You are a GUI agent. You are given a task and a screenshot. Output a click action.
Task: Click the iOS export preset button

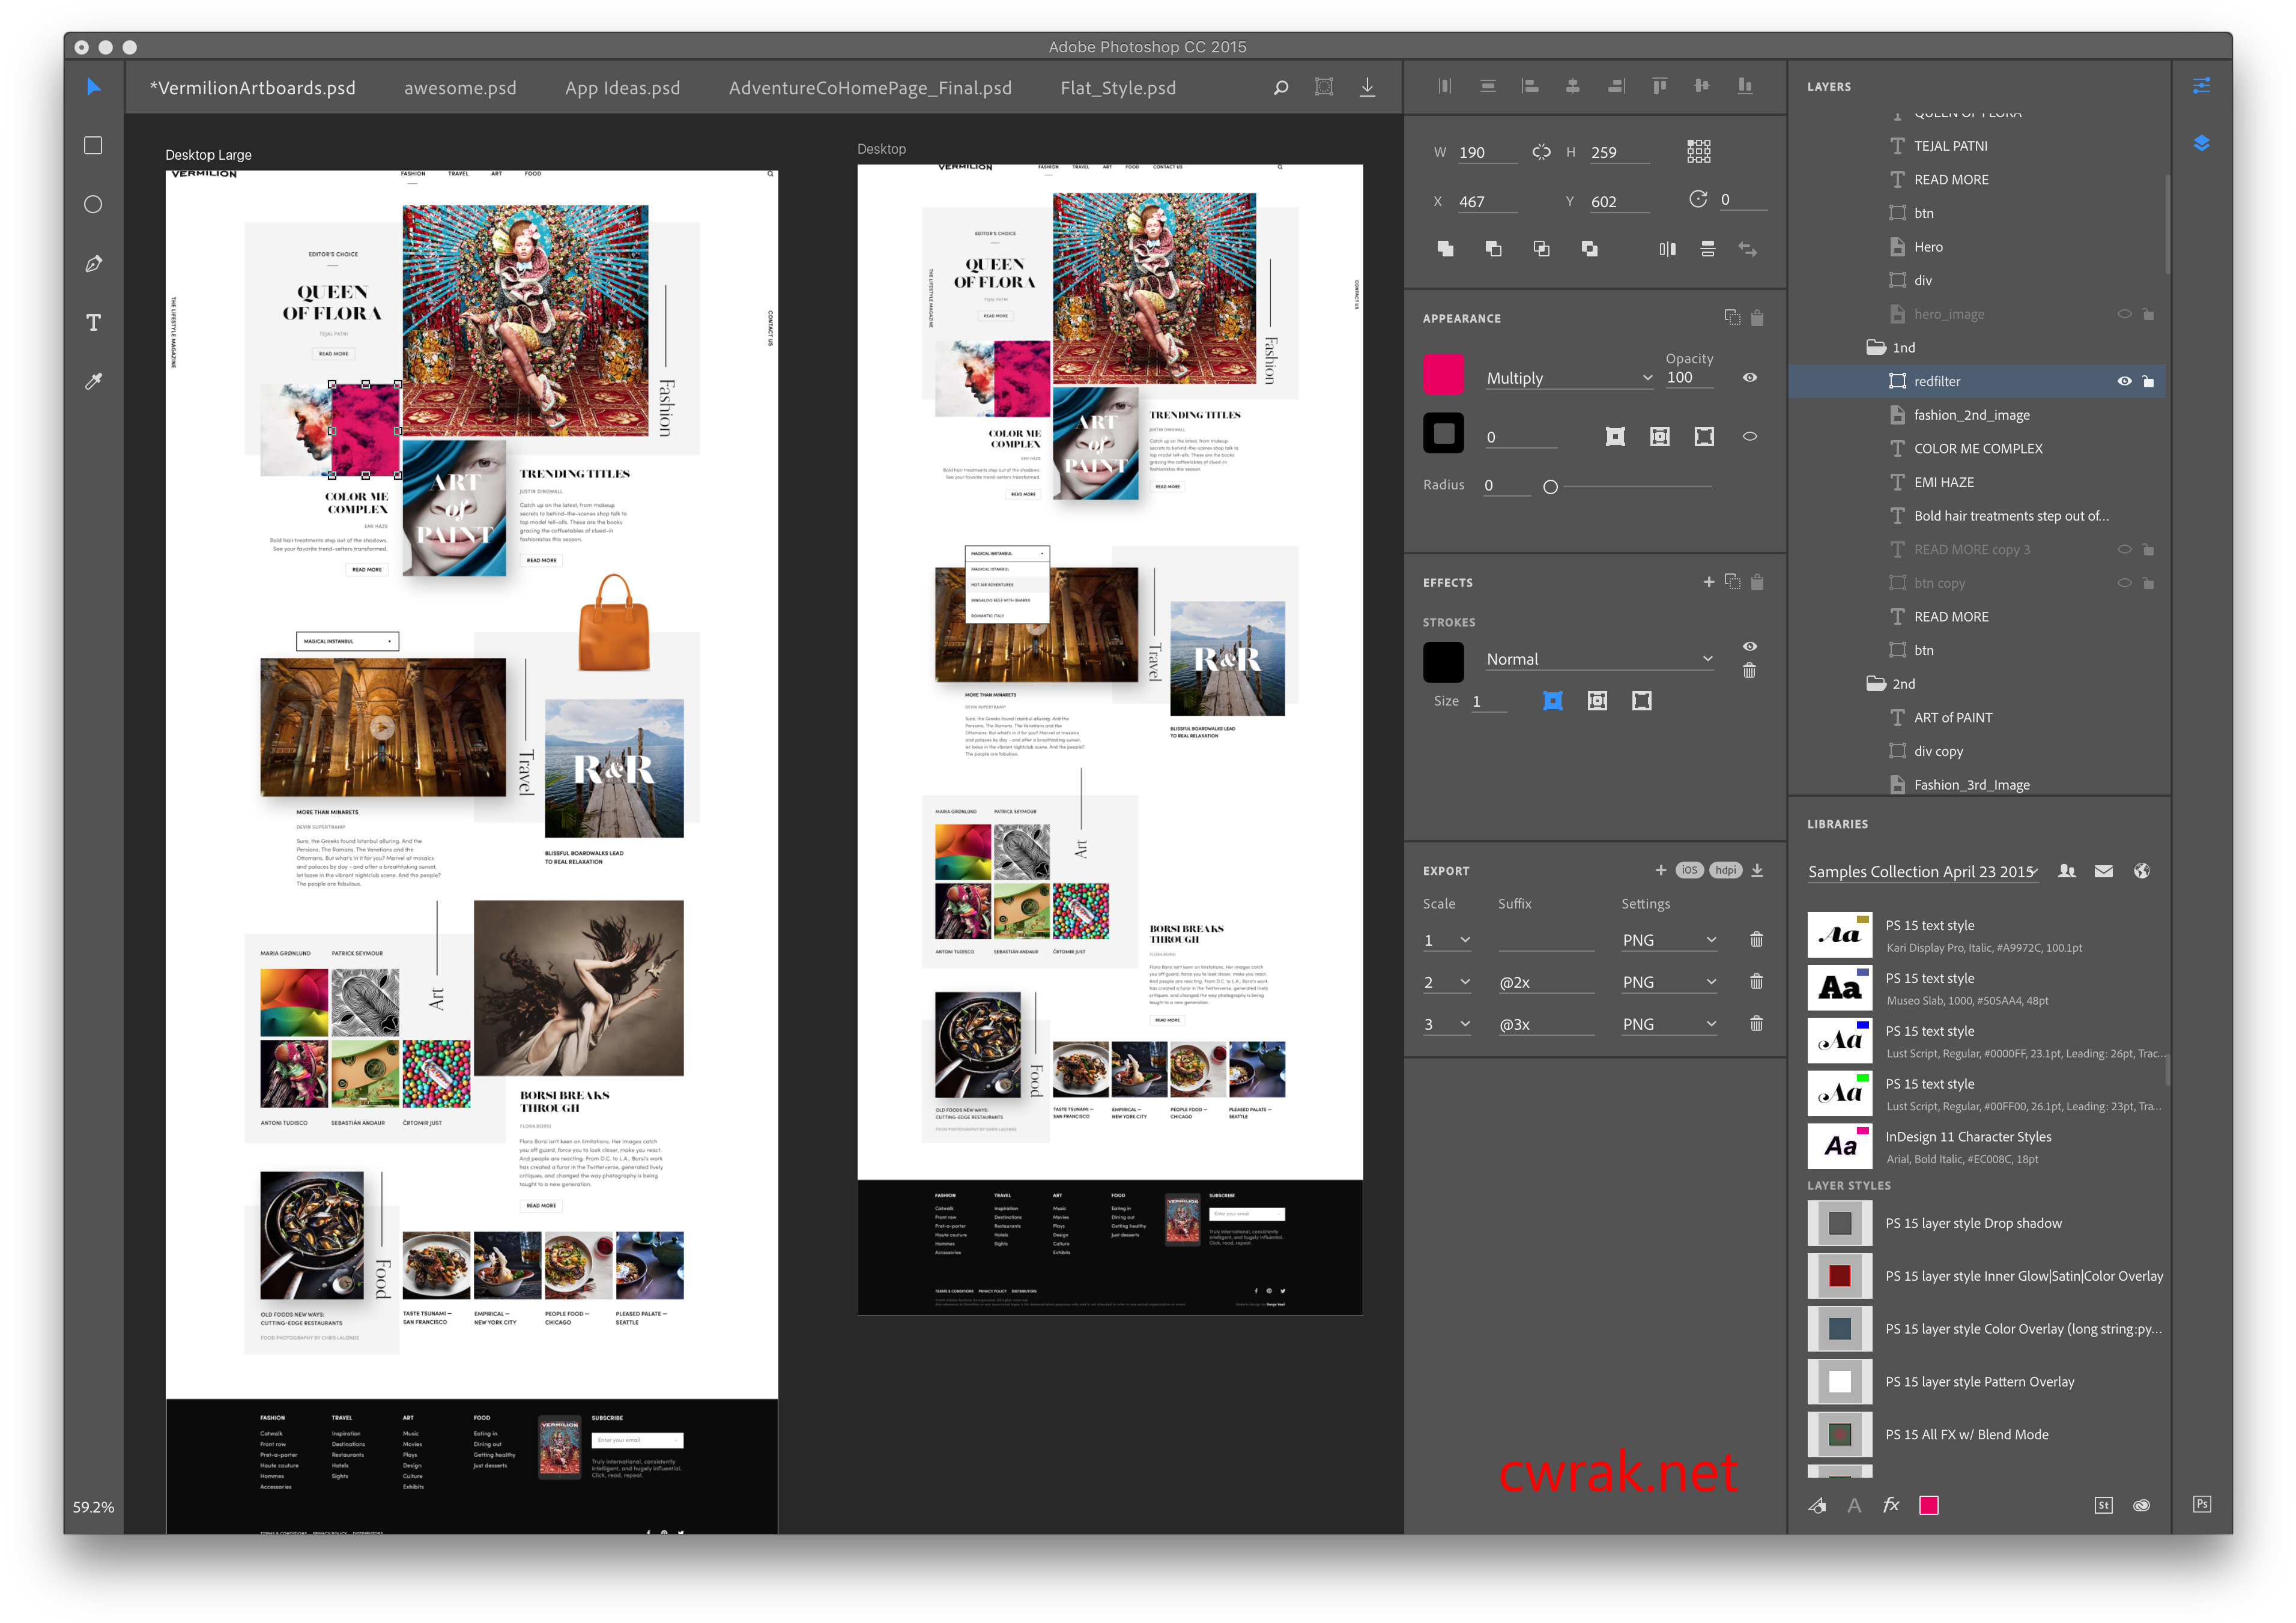click(x=1689, y=870)
